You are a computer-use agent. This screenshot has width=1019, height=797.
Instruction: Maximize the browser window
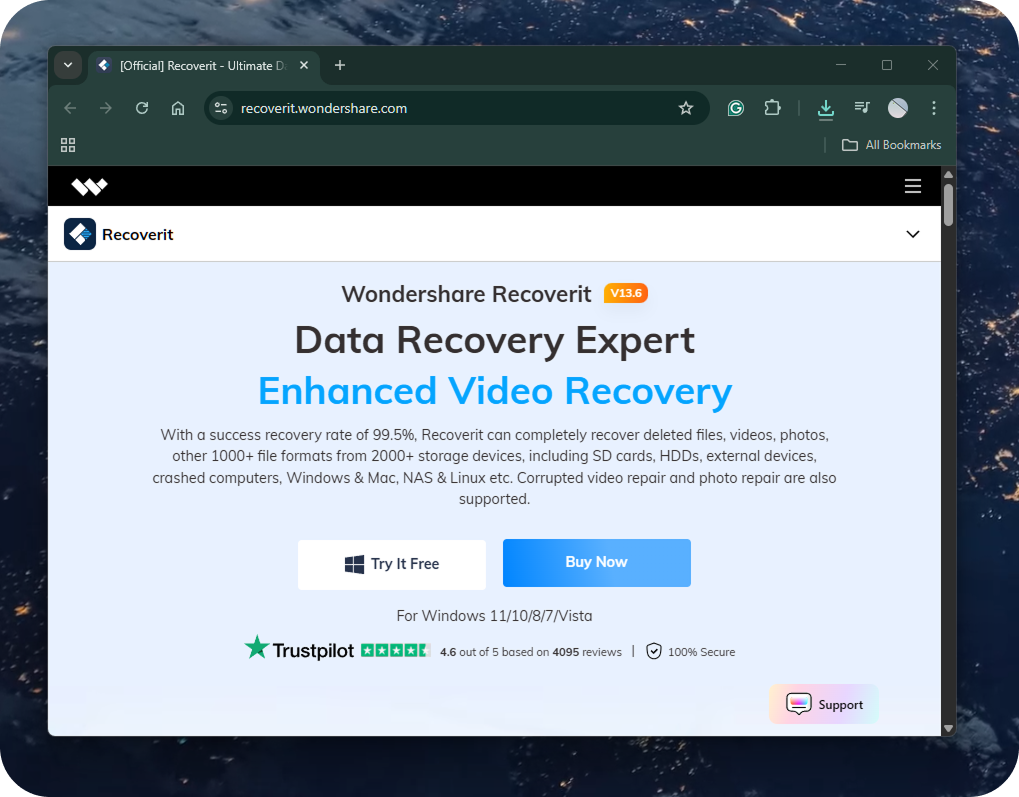[886, 65]
